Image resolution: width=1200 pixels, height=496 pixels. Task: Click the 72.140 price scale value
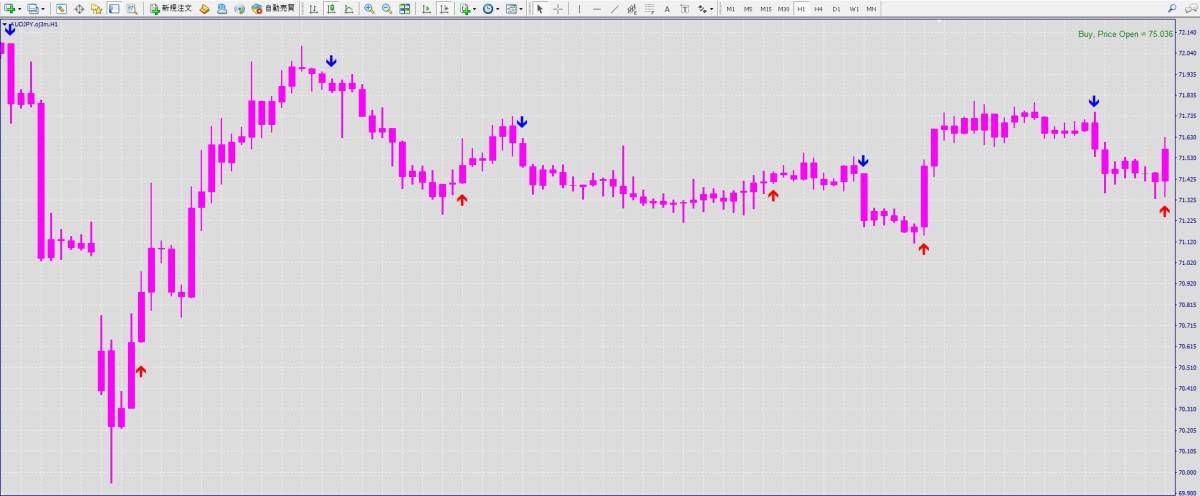[x=1188, y=33]
